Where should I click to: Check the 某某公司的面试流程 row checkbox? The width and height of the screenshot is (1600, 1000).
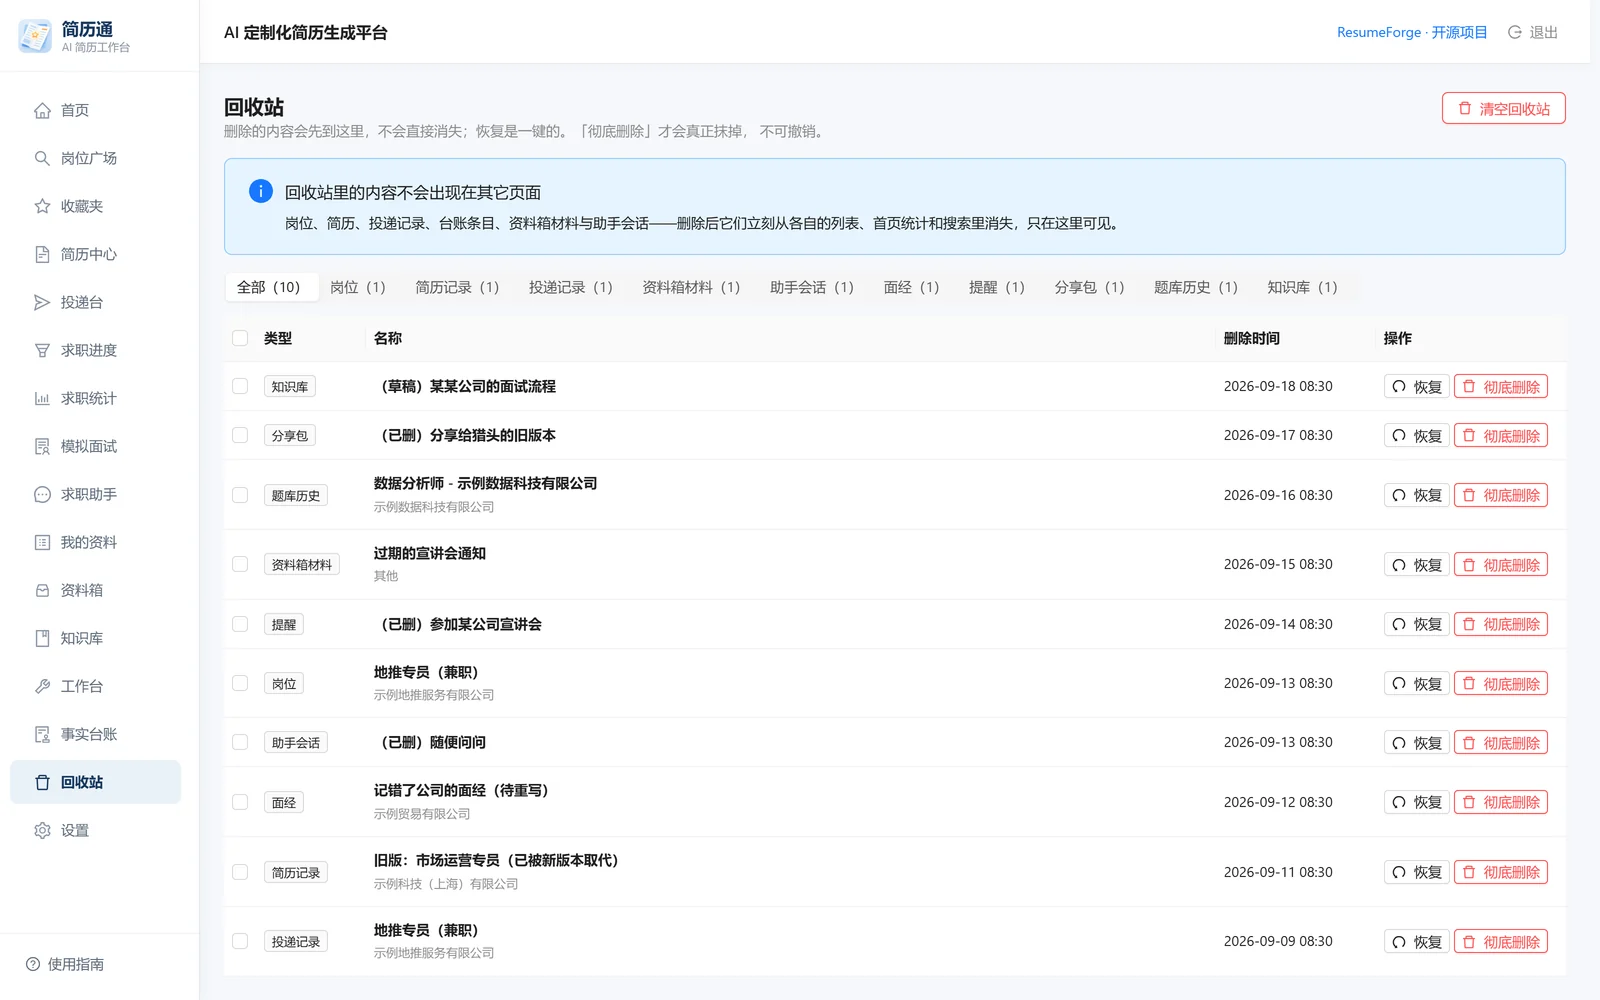(240, 386)
